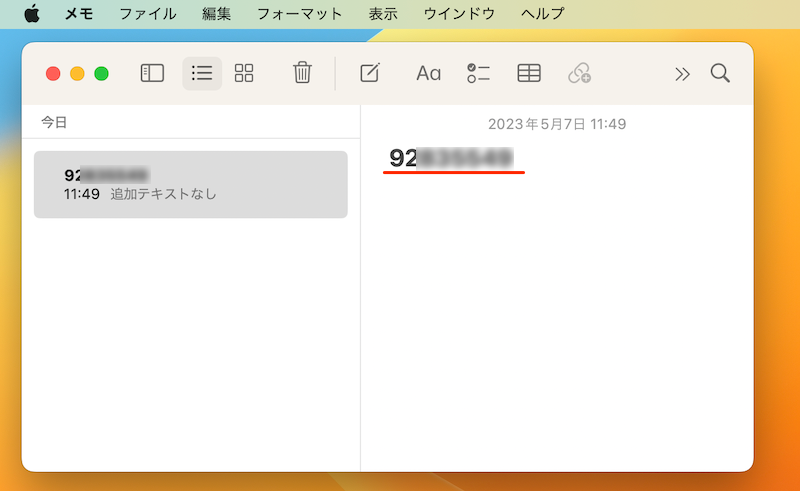800x491 pixels.
Task: Add a table to the note
Action: (x=529, y=73)
